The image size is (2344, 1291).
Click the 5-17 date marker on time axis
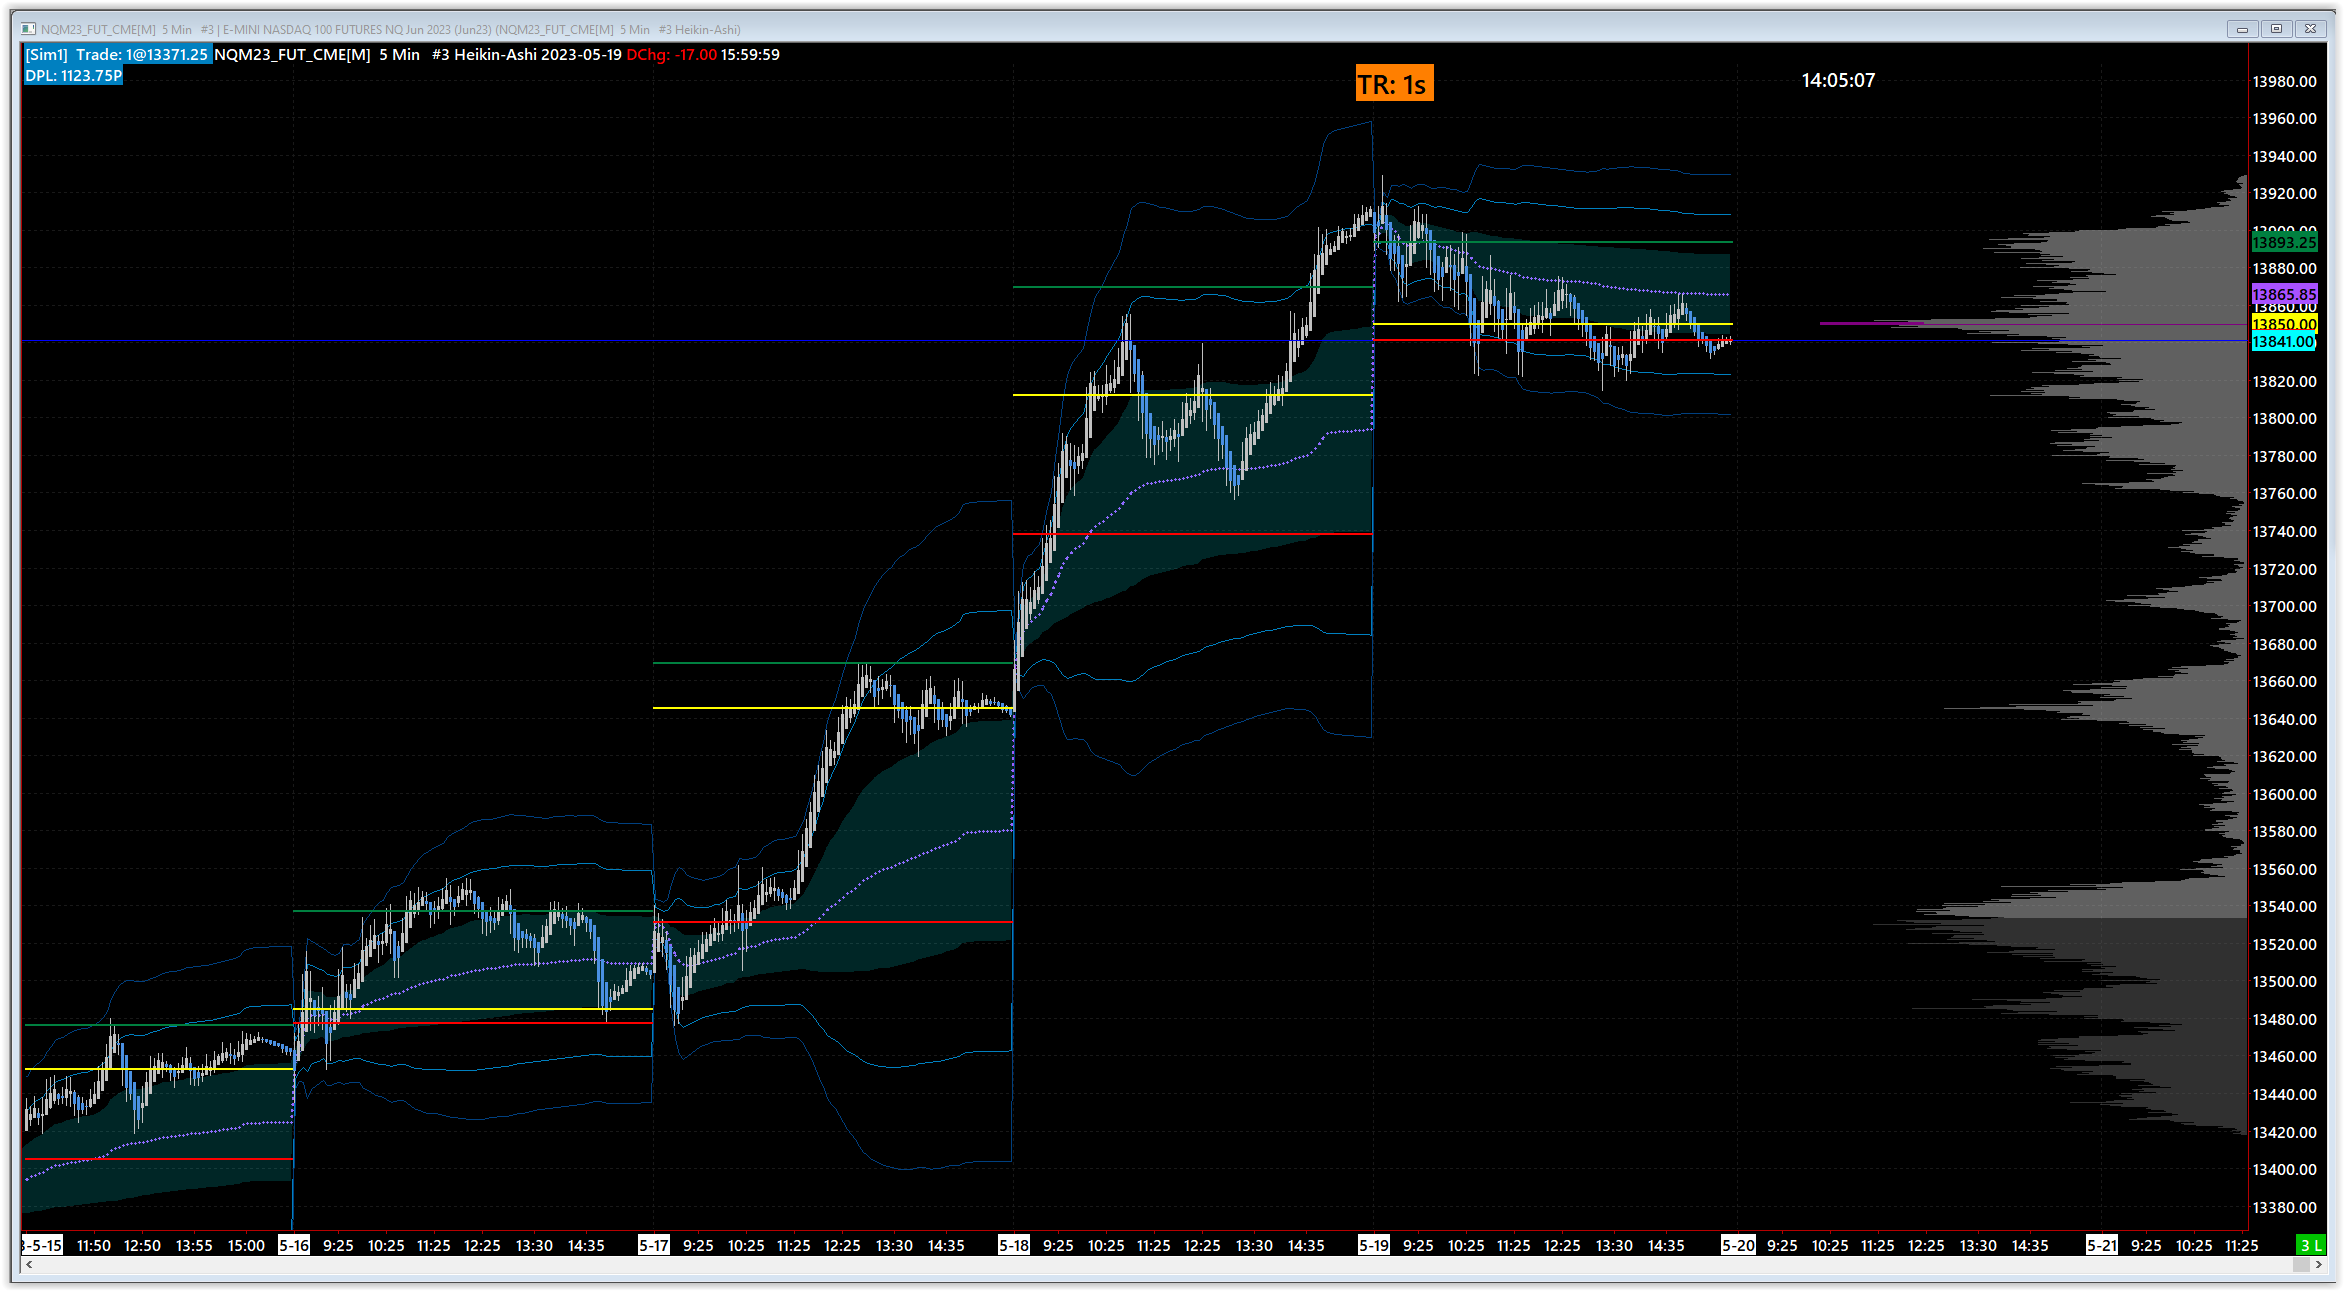click(x=654, y=1245)
